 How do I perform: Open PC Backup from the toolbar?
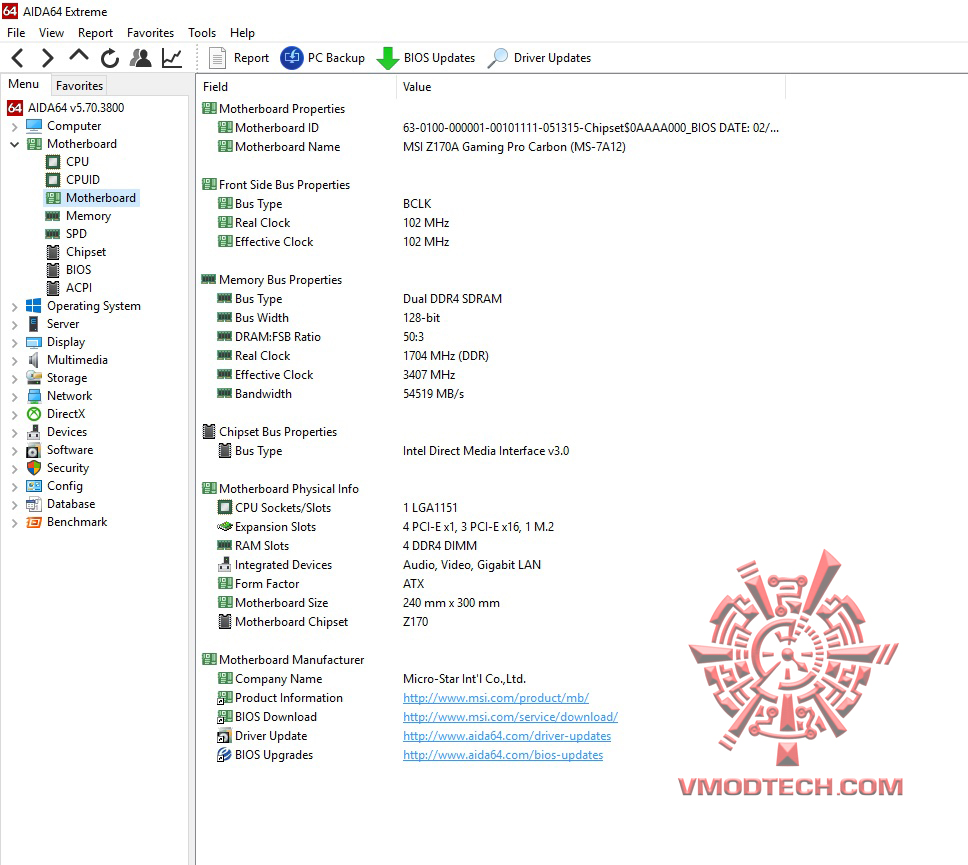(323, 58)
